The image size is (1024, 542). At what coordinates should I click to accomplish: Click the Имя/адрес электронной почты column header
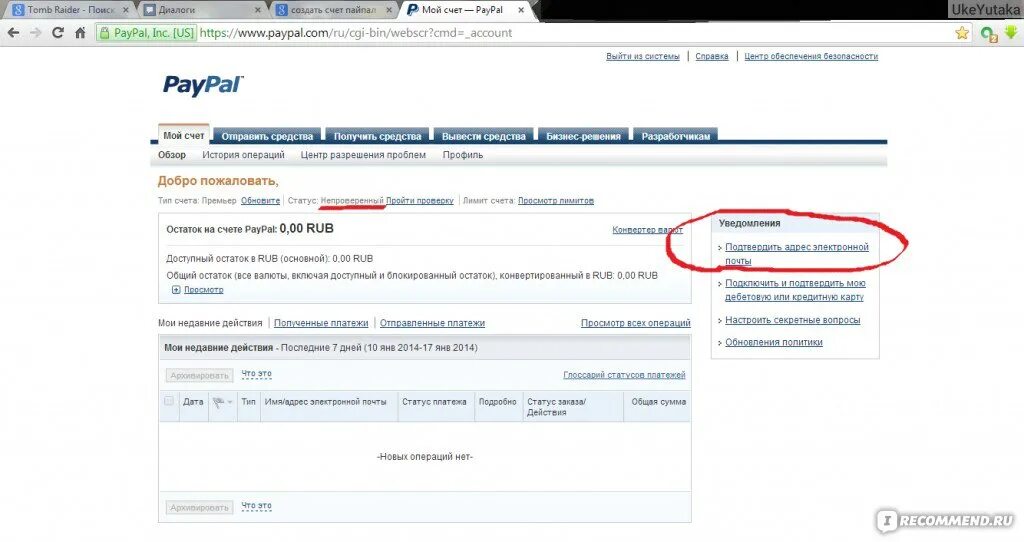(x=325, y=402)
